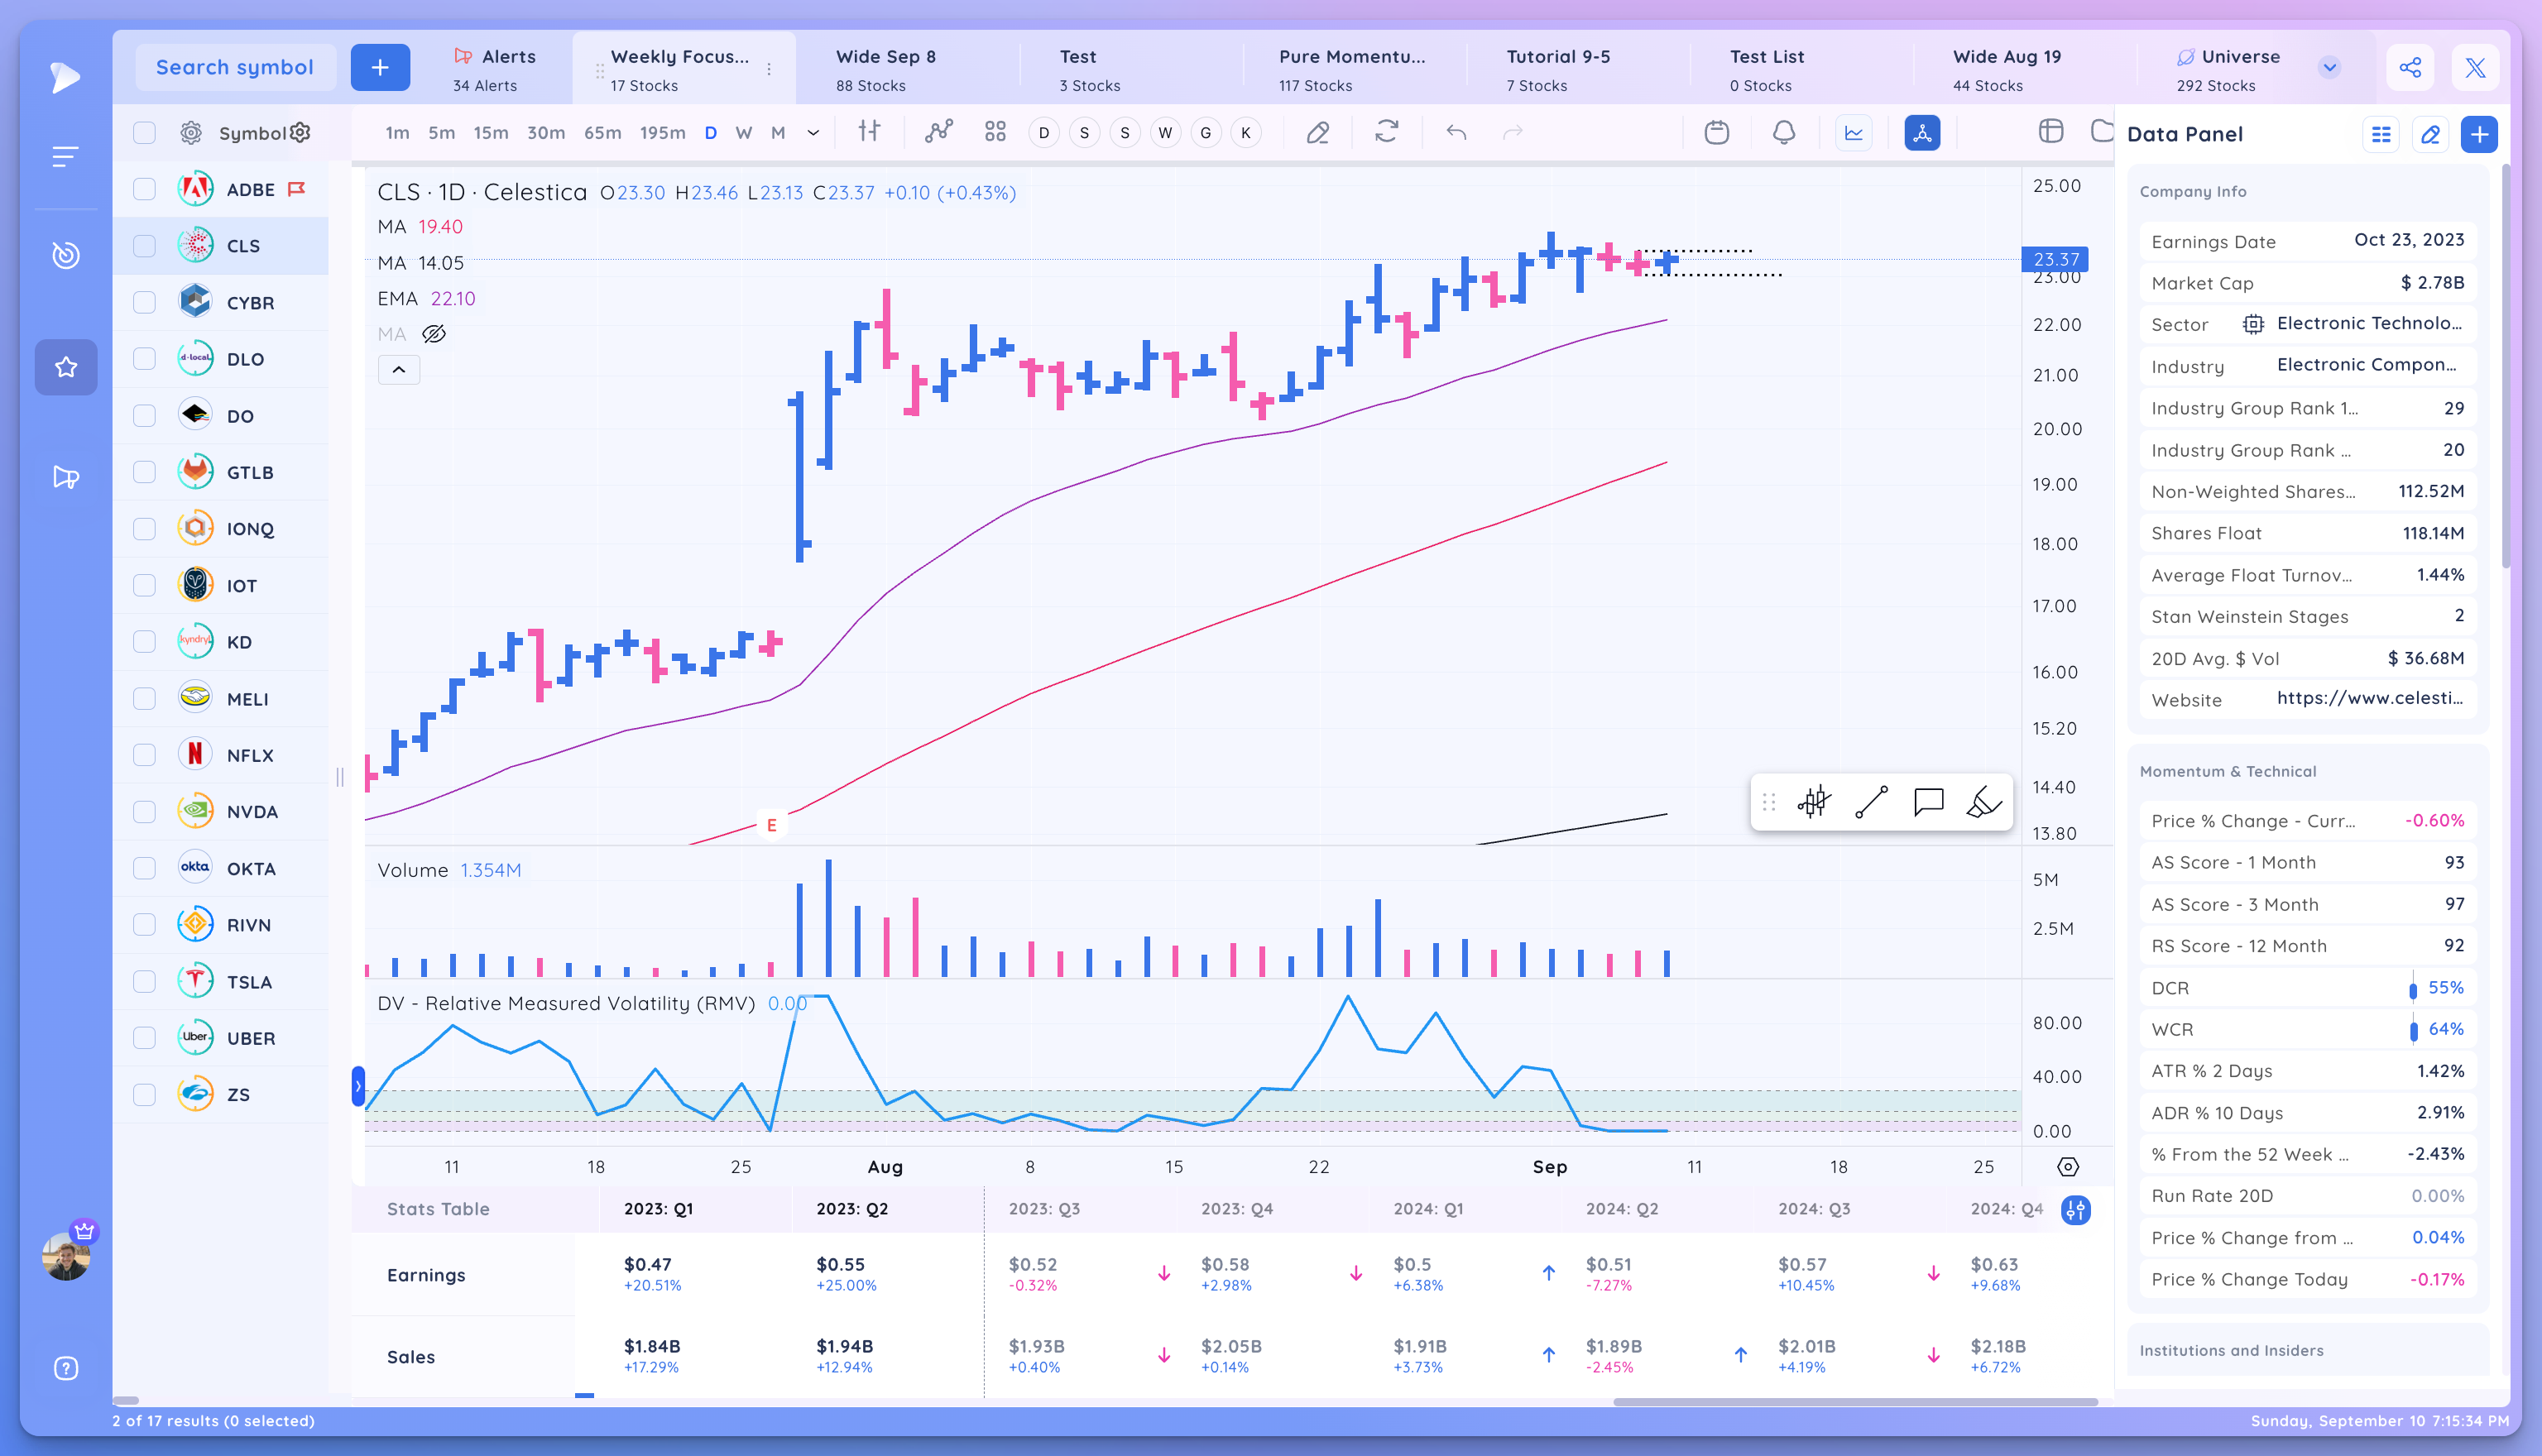Image resolution: width=2542 pixels, height=1456 pixels.
Task: Open the help question mark icon
Action: [x=66, y=1368]
